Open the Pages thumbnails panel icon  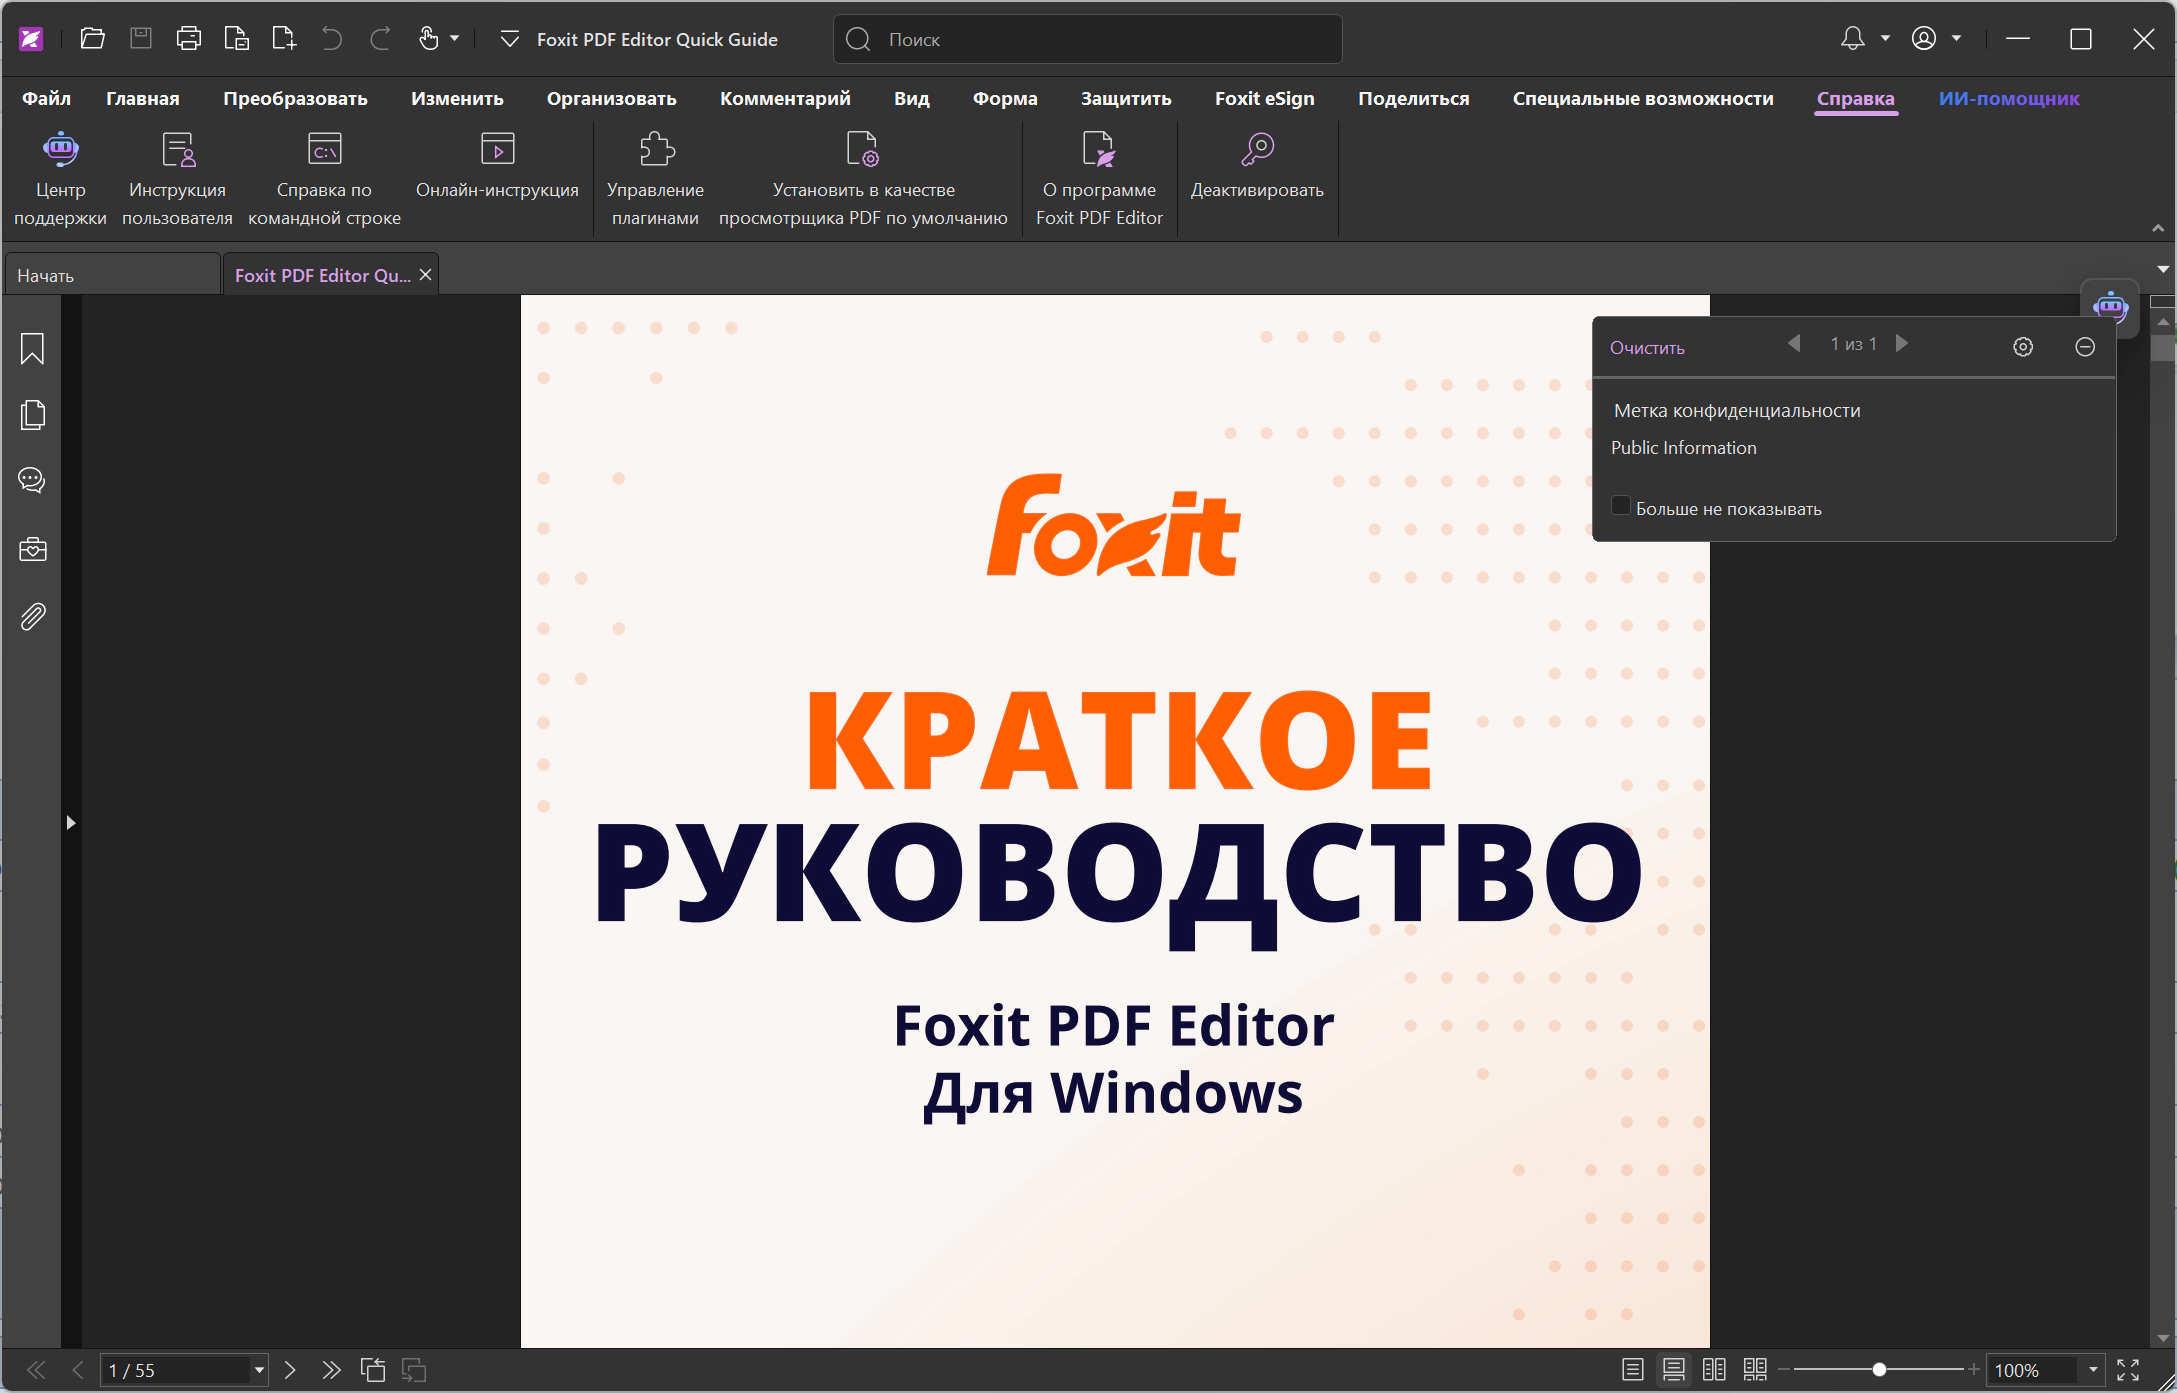(32, 415)
